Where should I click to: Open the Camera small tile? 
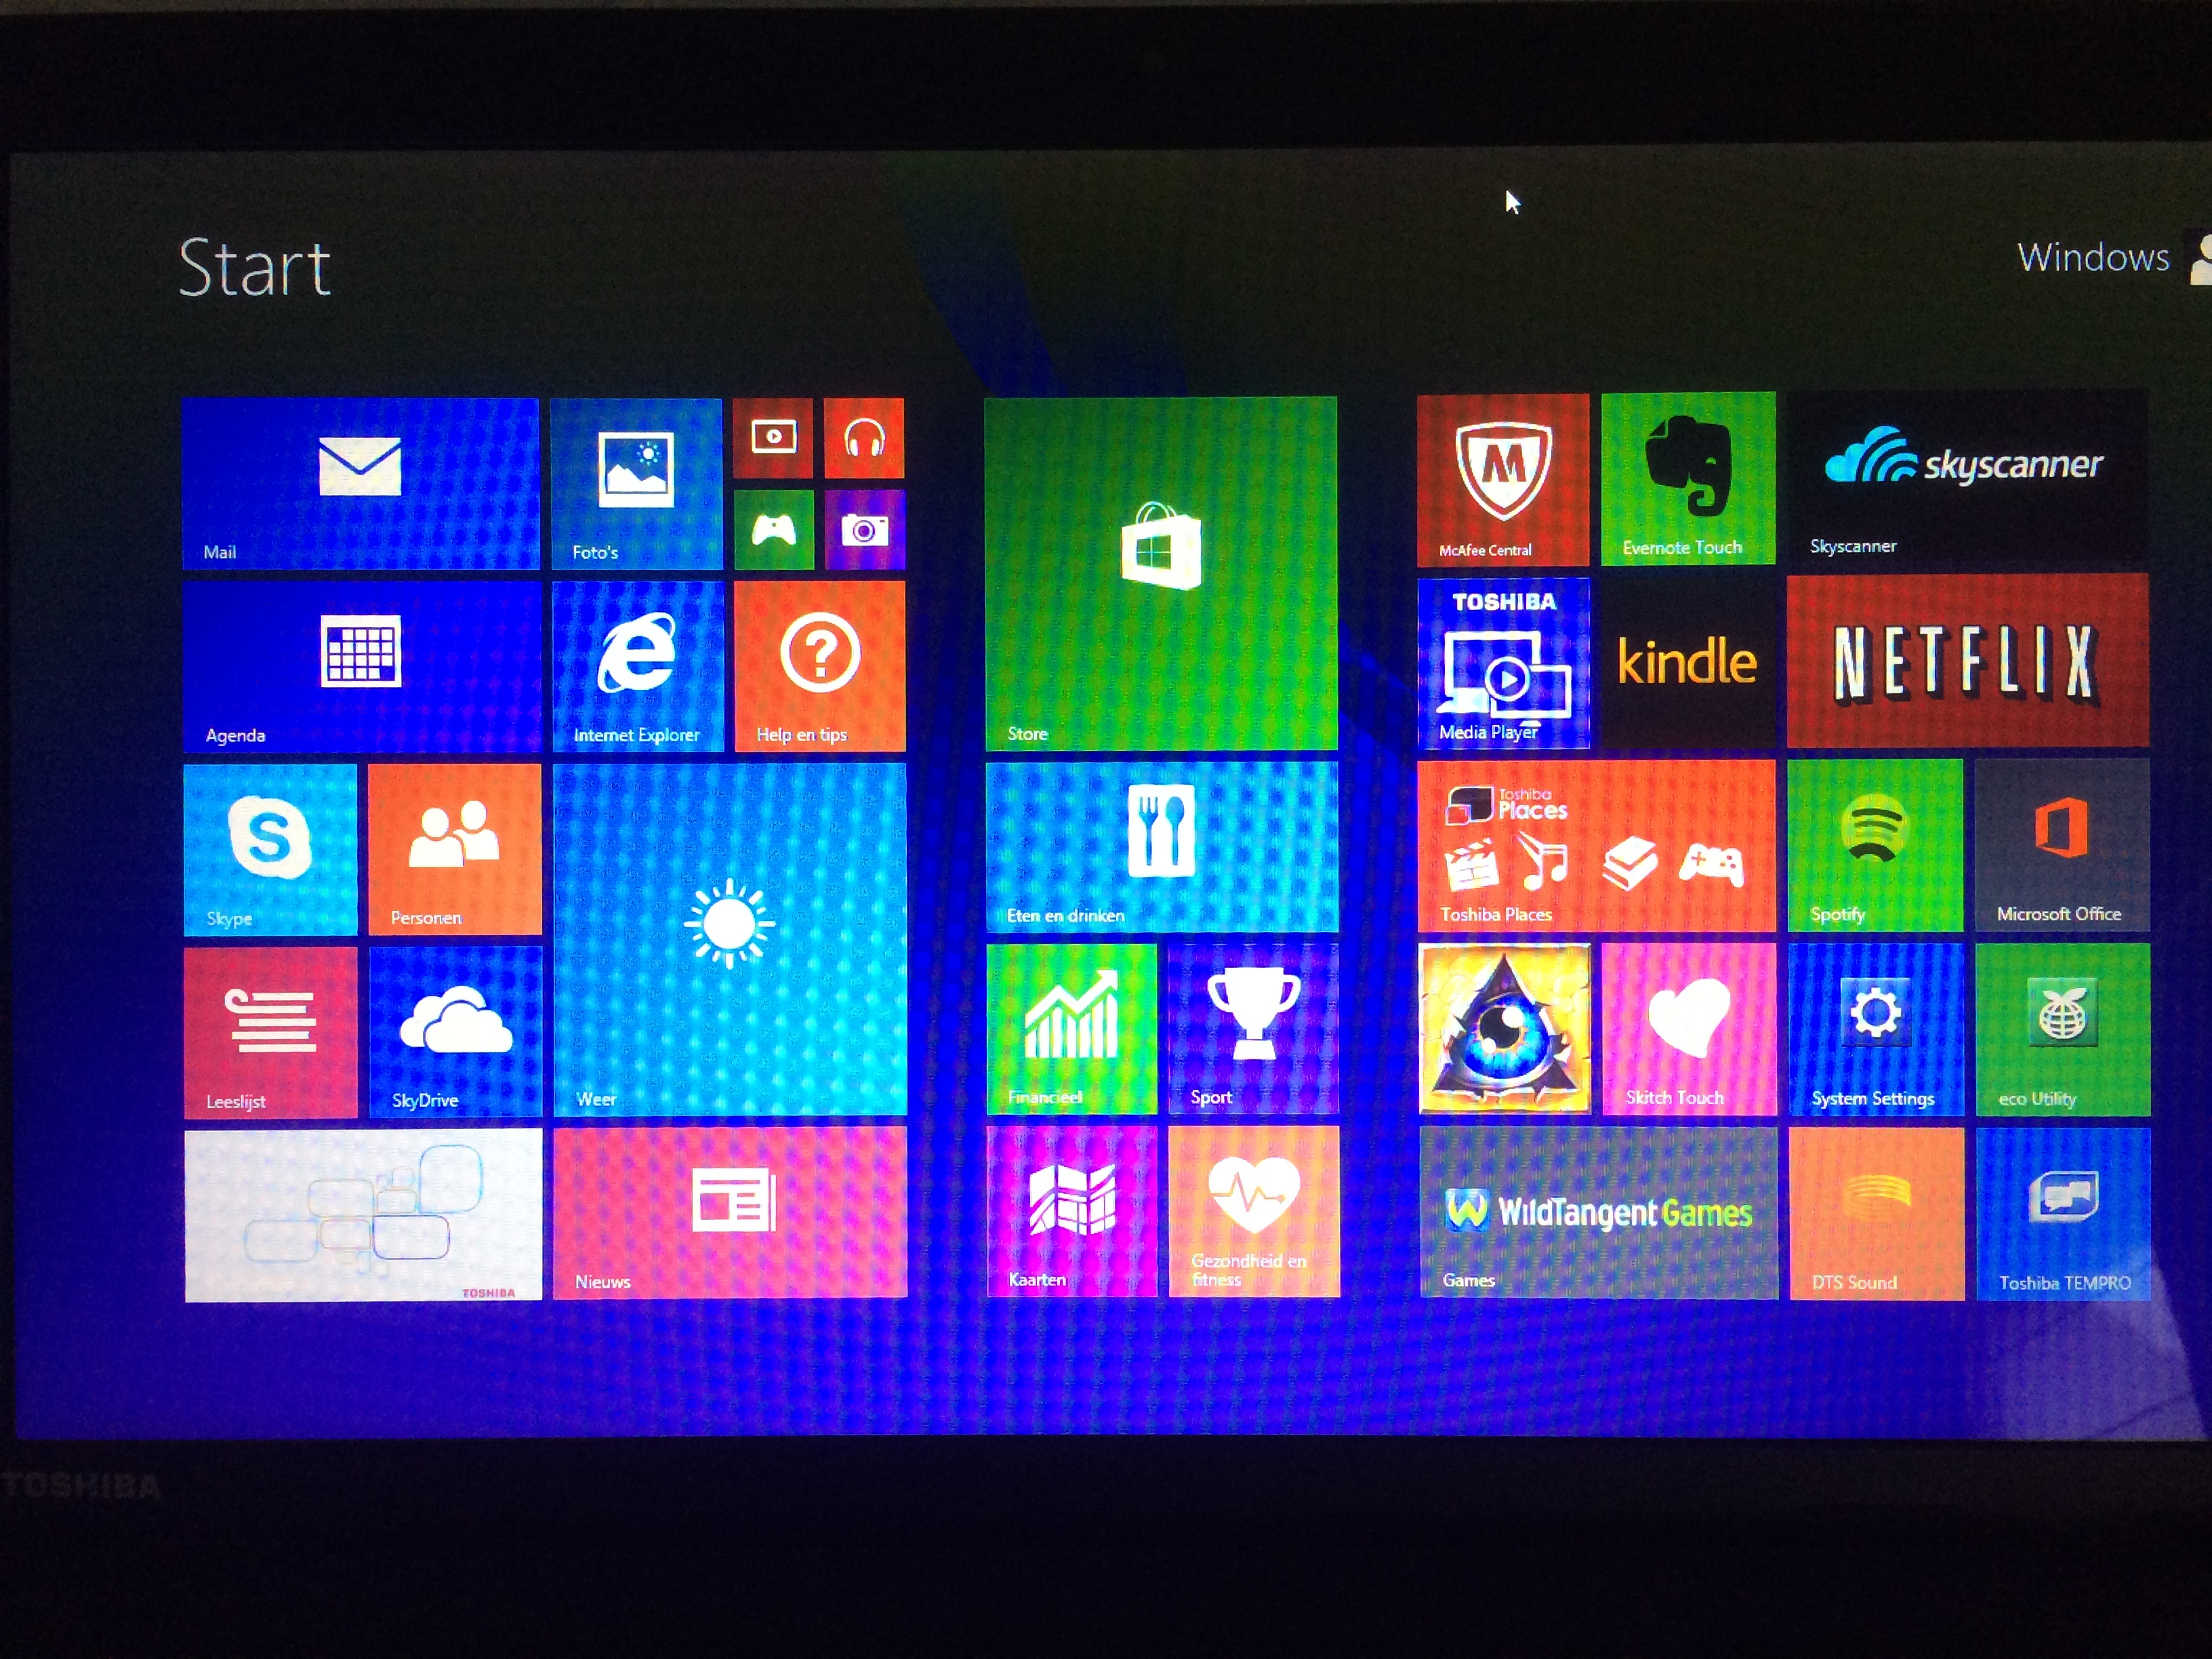click(865, 530)
